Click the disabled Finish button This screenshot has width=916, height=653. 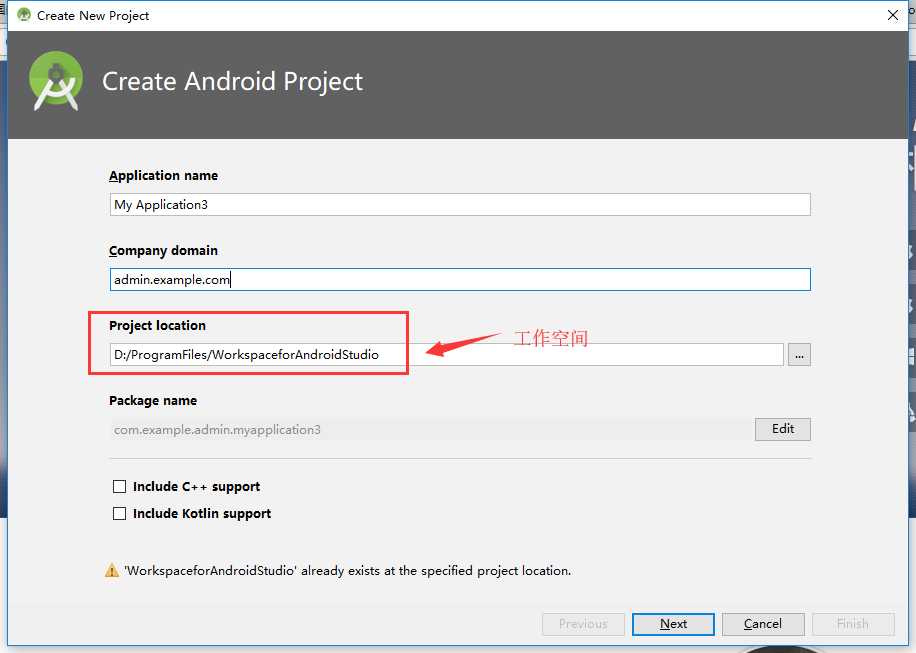[x=852, y=624]
